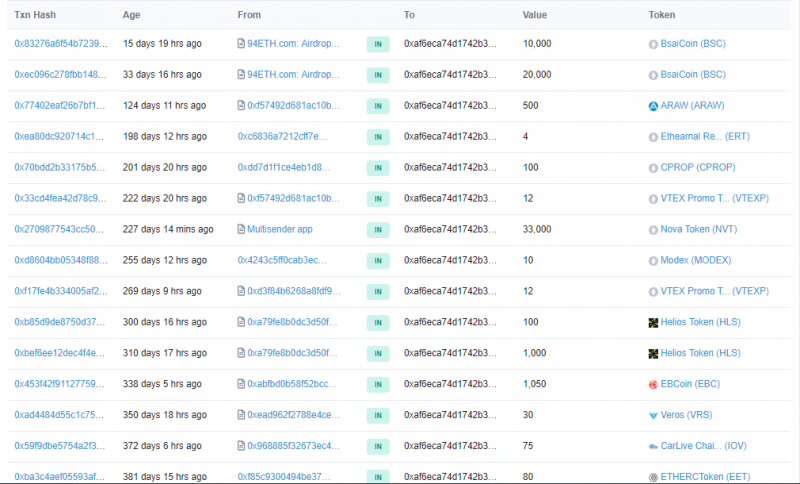Viewport: 800px width, 484px height.
Task: Click the BsaiCoin token icon in the 20,000 row
Action: (653, 75)
